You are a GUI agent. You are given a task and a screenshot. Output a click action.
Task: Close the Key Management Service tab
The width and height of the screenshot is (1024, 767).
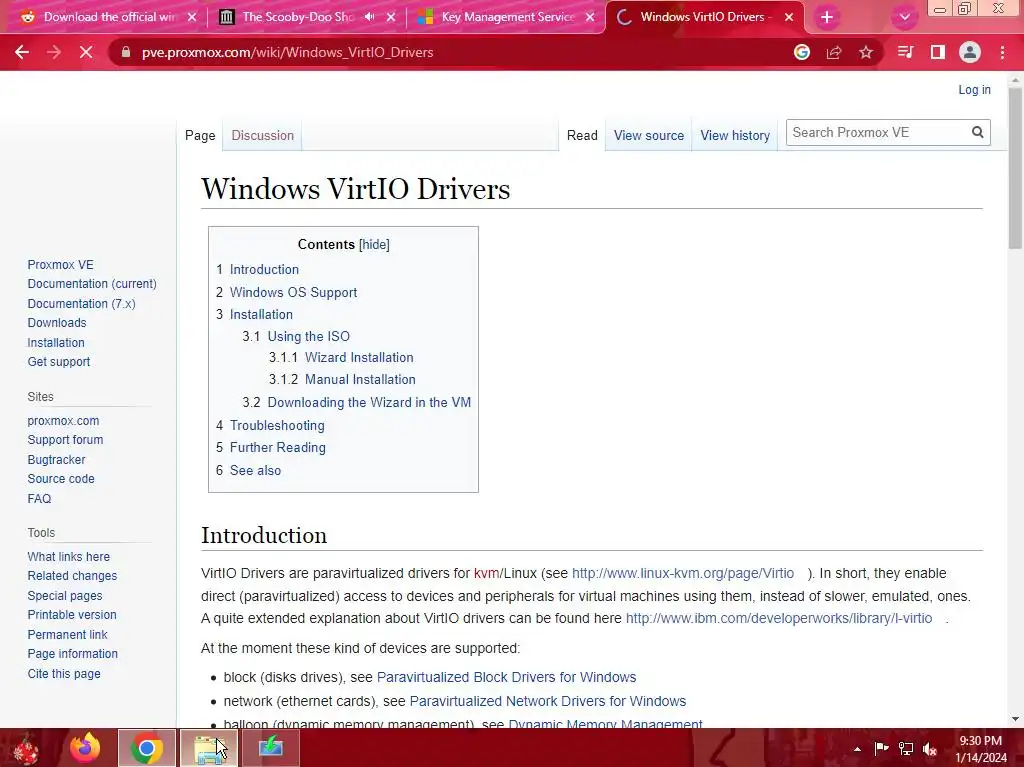click(x=590, y=17)
